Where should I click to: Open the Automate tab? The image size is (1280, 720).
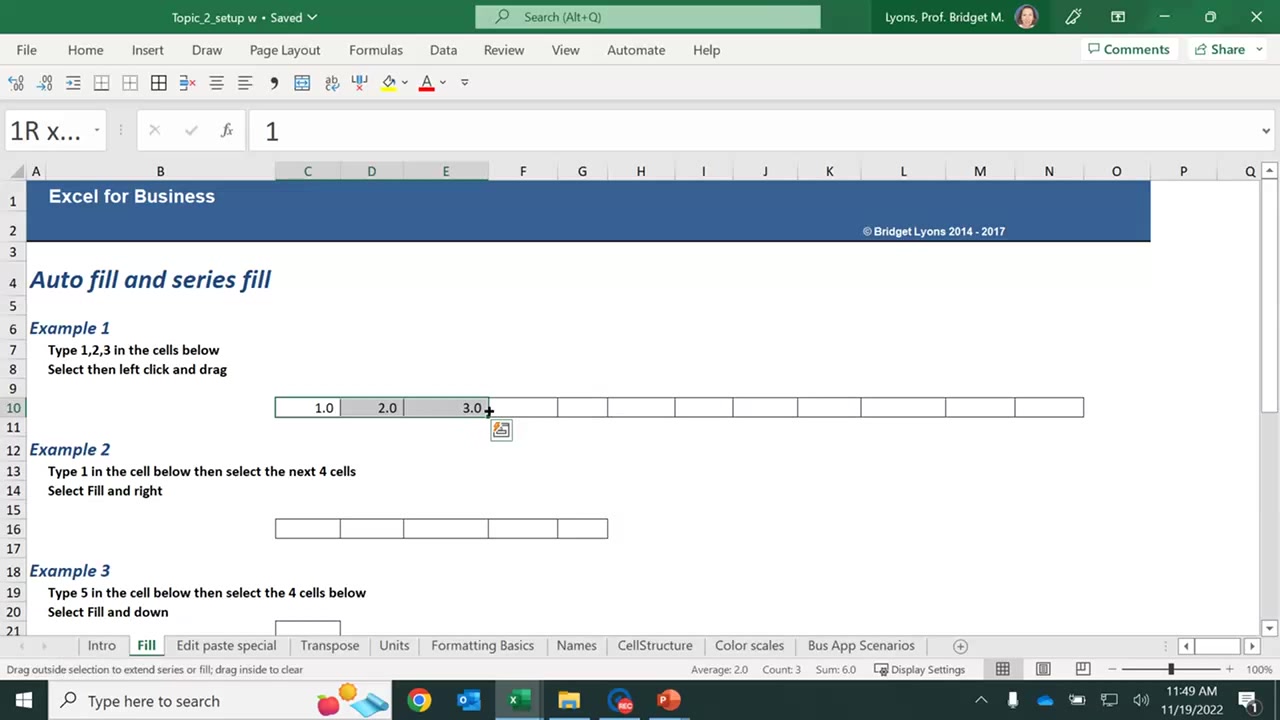[x=636, y=50]
